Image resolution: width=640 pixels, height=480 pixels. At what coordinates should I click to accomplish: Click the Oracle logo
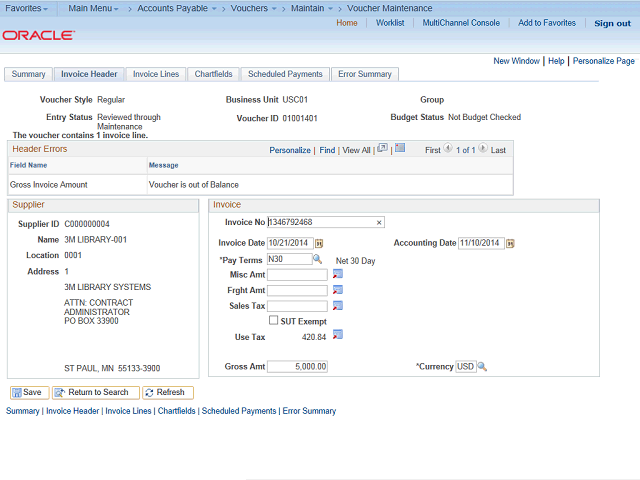coord(39,36)
